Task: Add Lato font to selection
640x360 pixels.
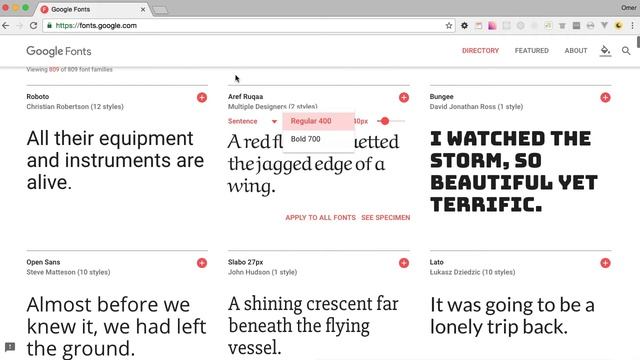Action: coord(605,263)
